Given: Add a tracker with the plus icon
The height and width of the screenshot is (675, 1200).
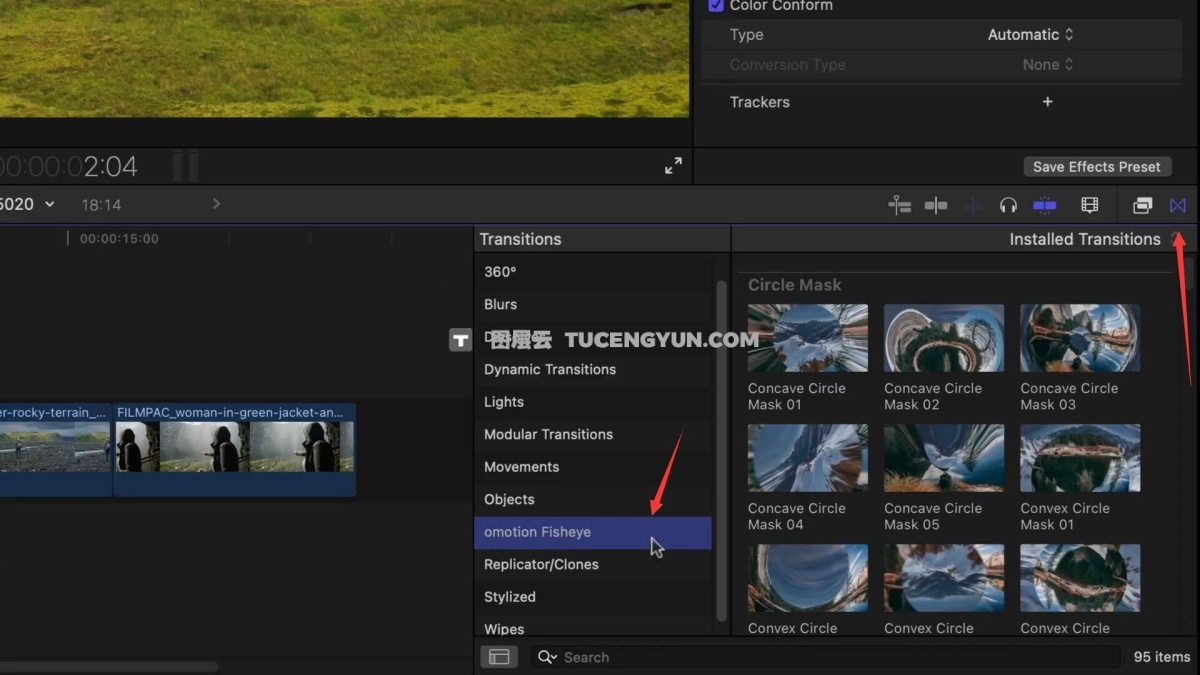Looking at the screenshot, I should [x=1047, y=102].
